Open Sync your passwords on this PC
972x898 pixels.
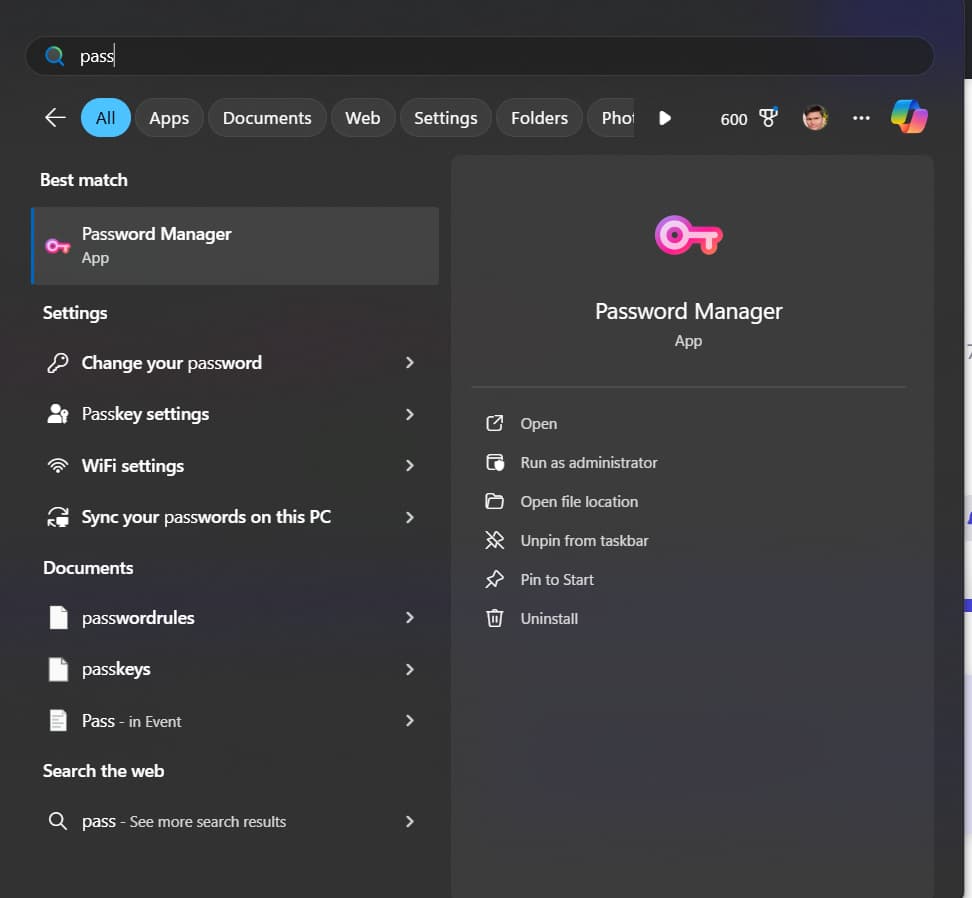point(234,517)
